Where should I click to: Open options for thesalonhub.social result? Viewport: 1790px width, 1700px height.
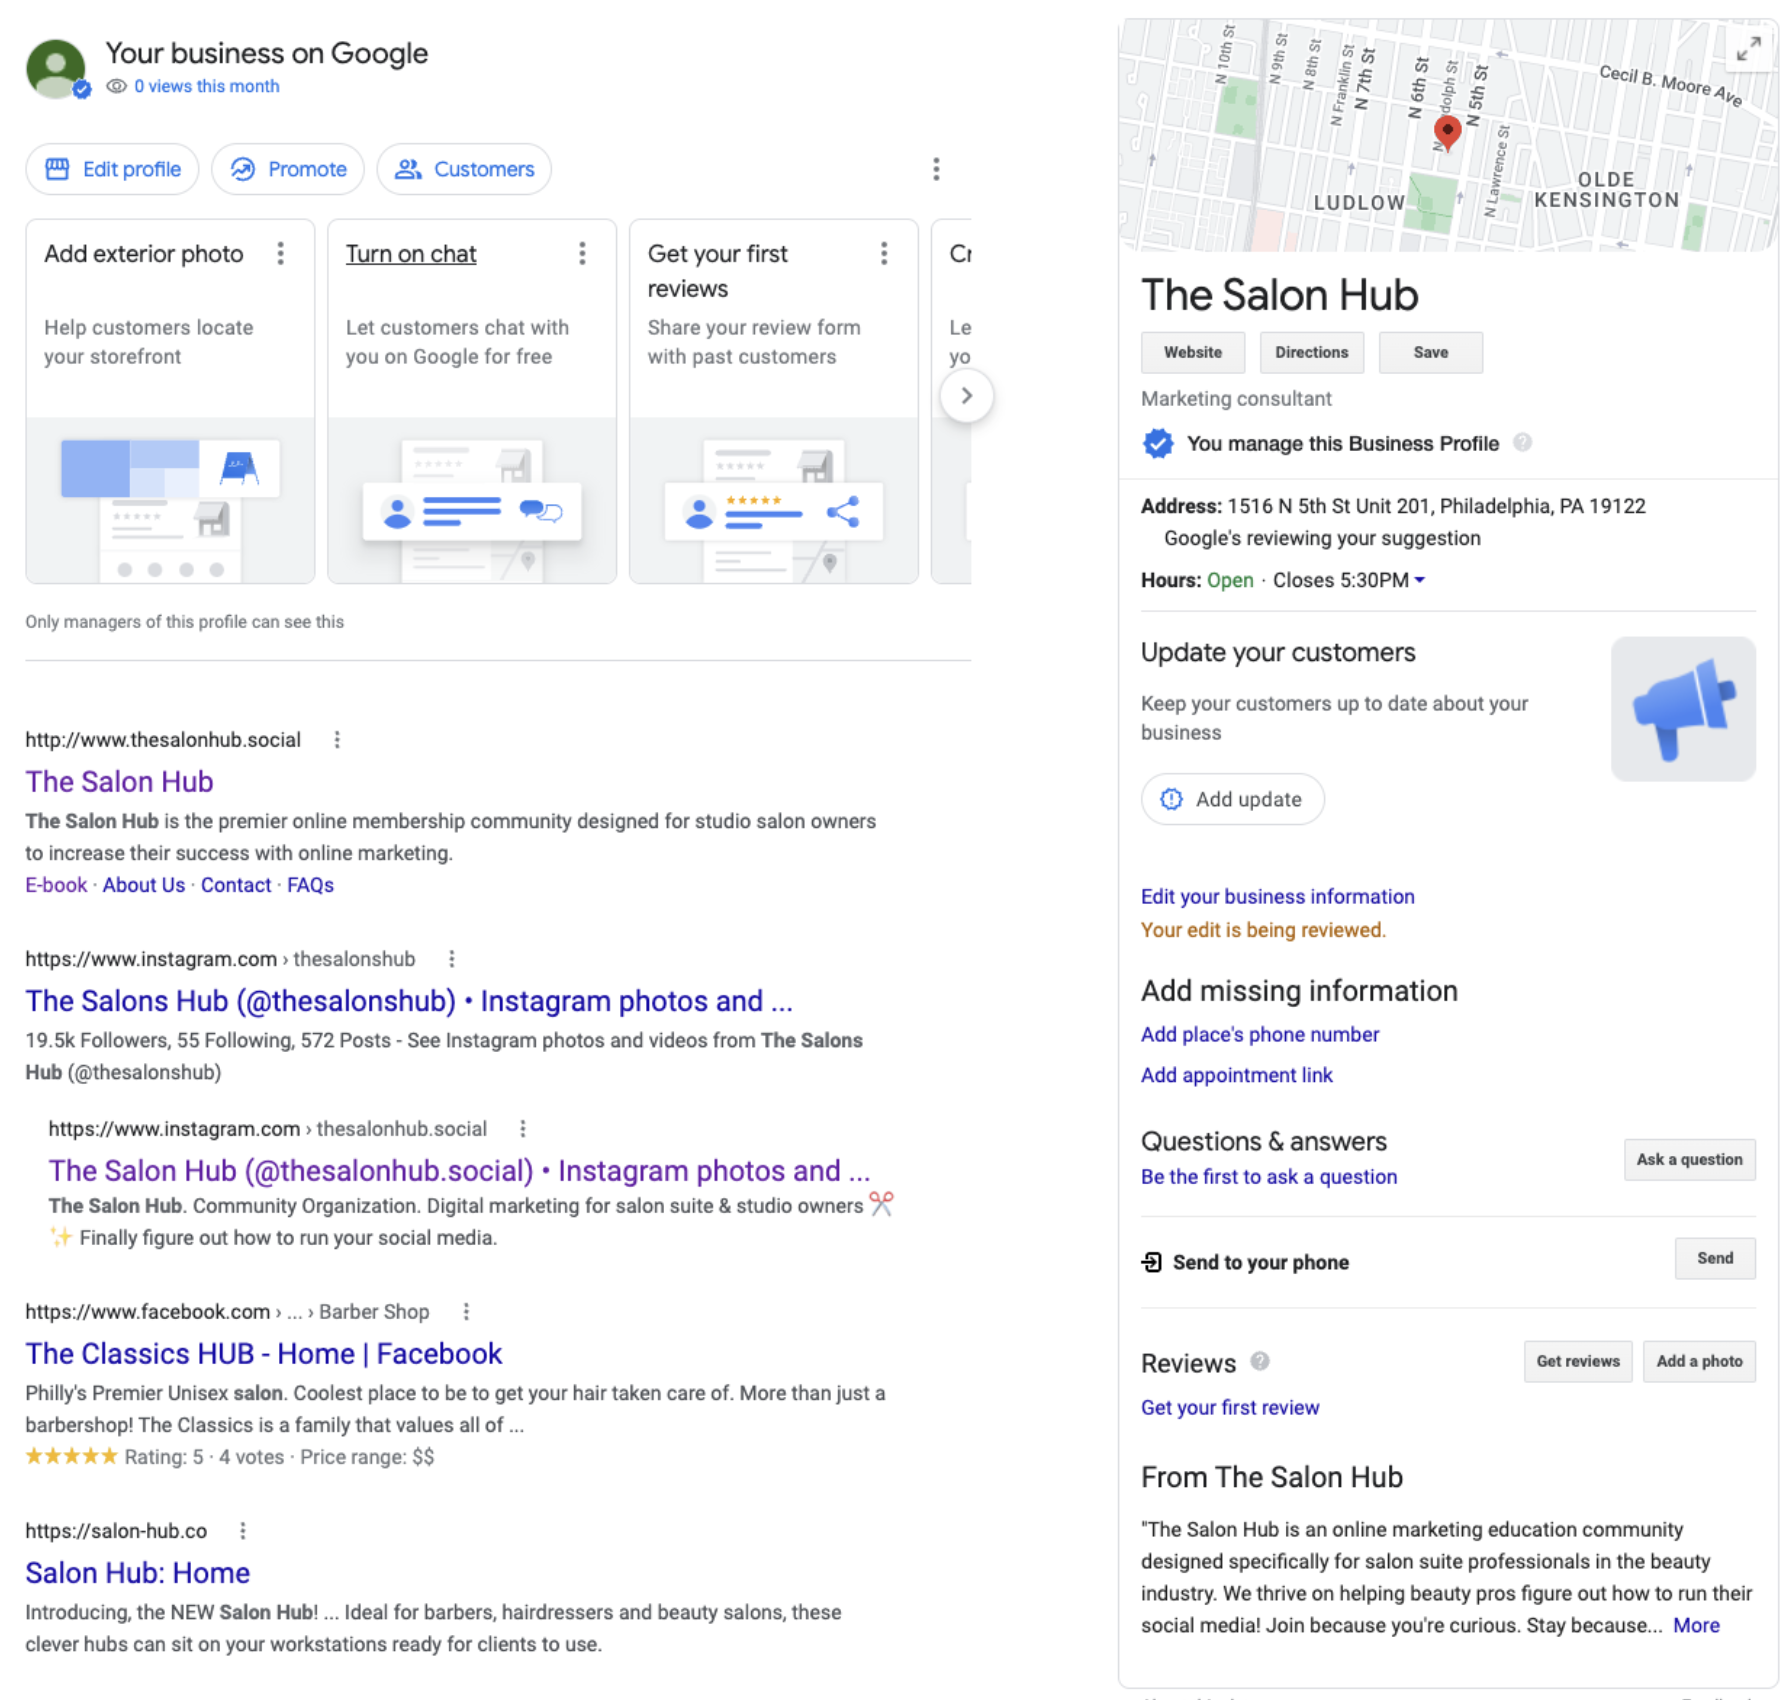click(337, 740)
